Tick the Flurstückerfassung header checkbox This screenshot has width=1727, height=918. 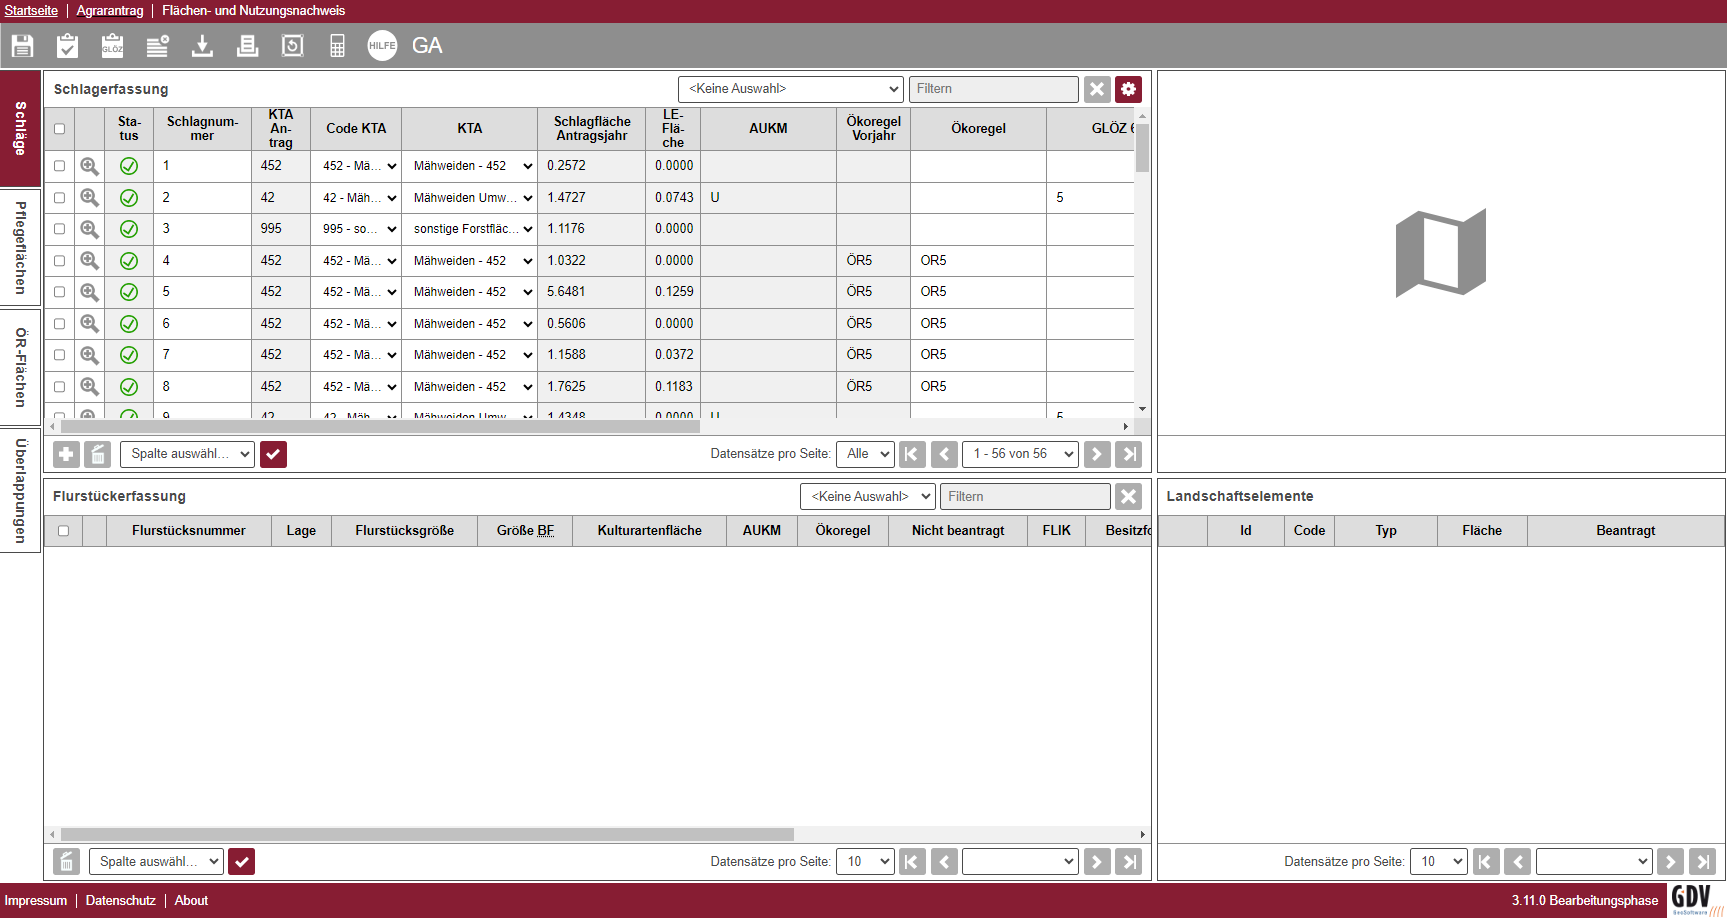[x=63, y=531]
